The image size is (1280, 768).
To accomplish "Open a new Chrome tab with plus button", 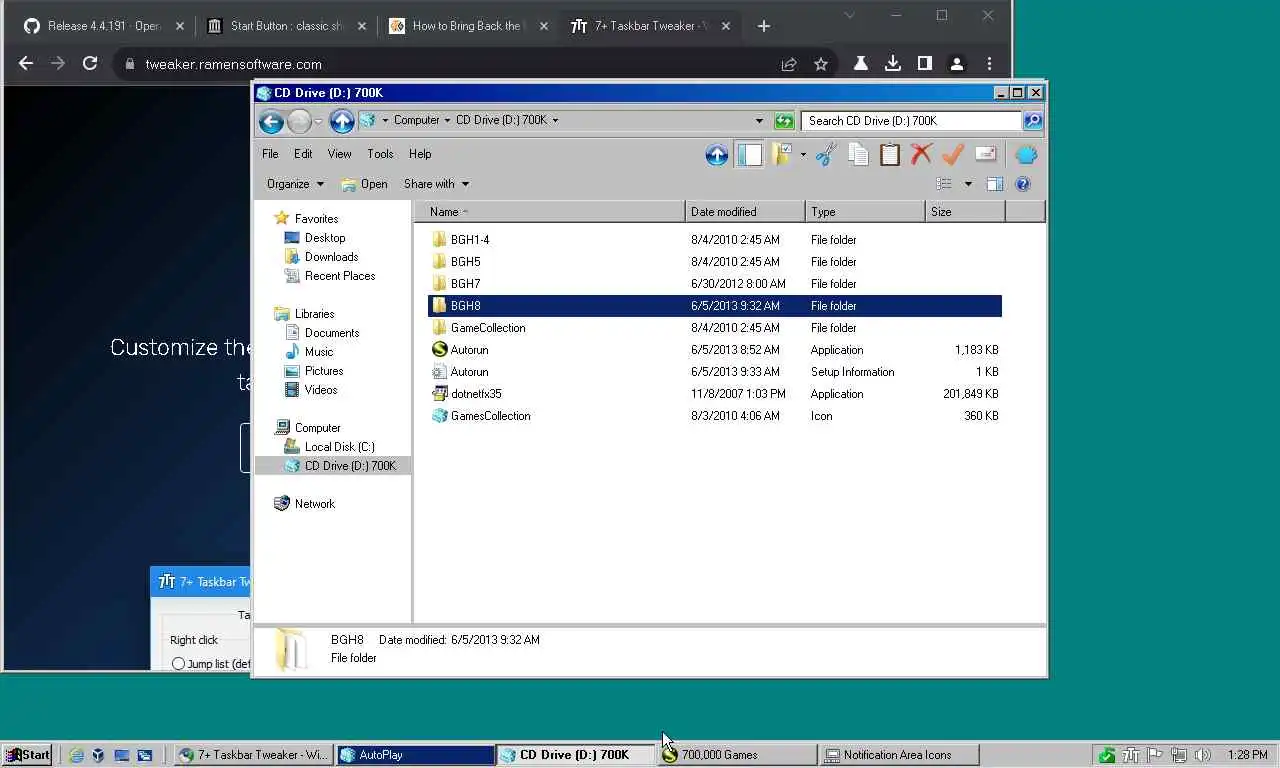I will pyautogui.click(x=764, y=26).
